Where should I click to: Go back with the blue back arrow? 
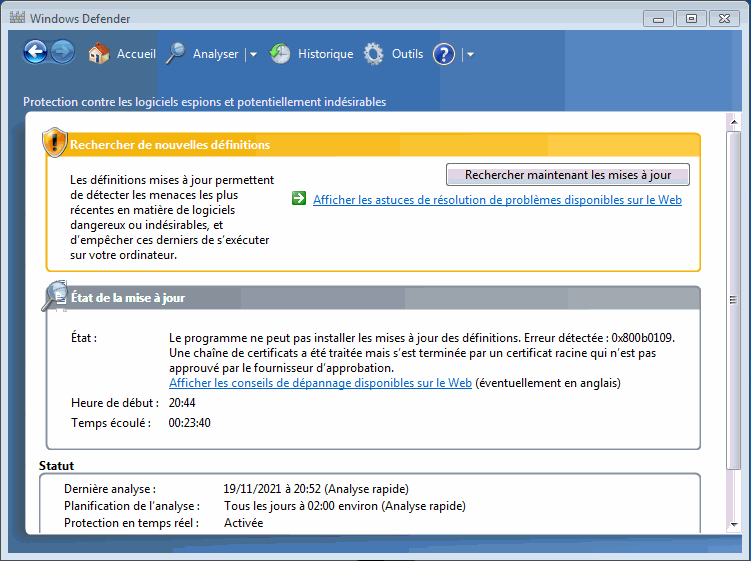[35, 52]
